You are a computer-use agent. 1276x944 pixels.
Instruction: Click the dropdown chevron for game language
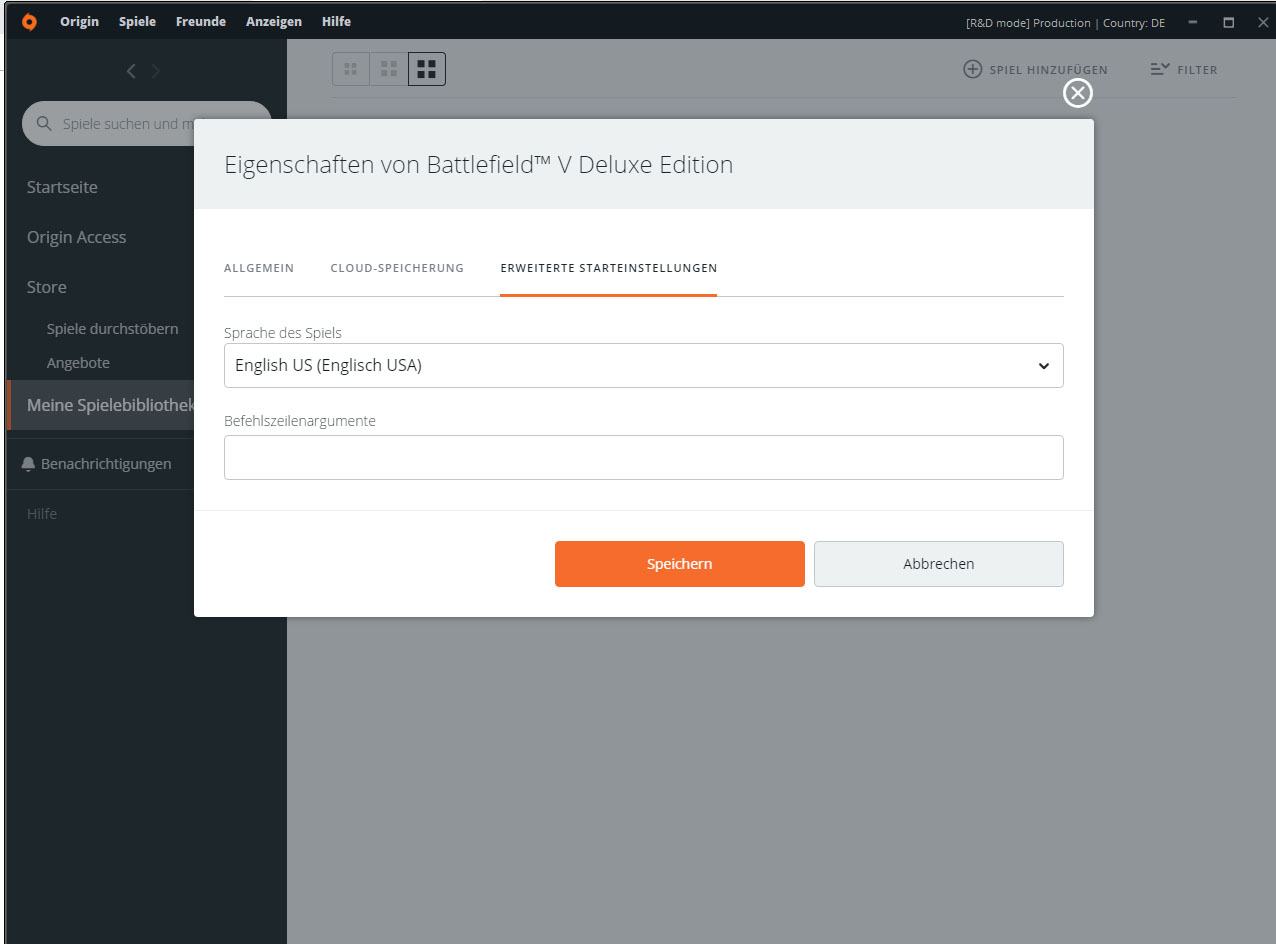pyautogui.click(x=1044, y=366)
